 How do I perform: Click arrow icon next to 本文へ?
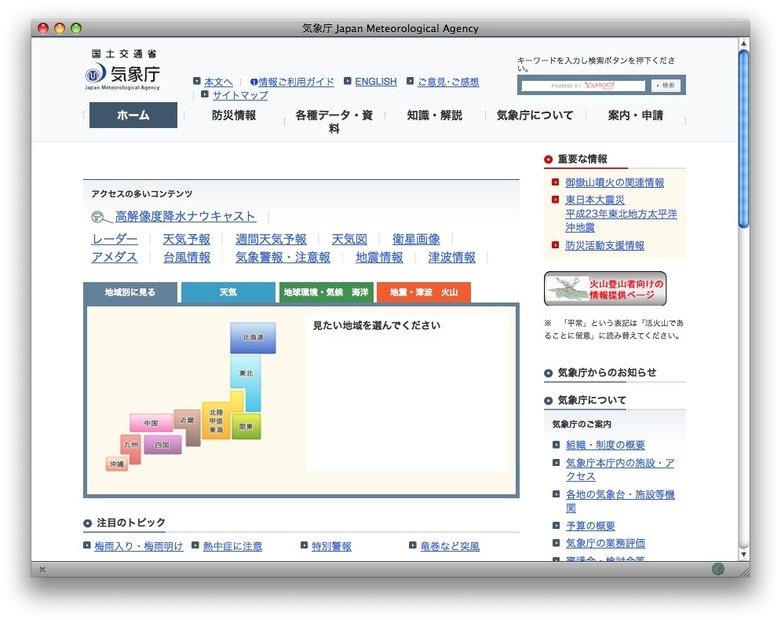(197, 81)
